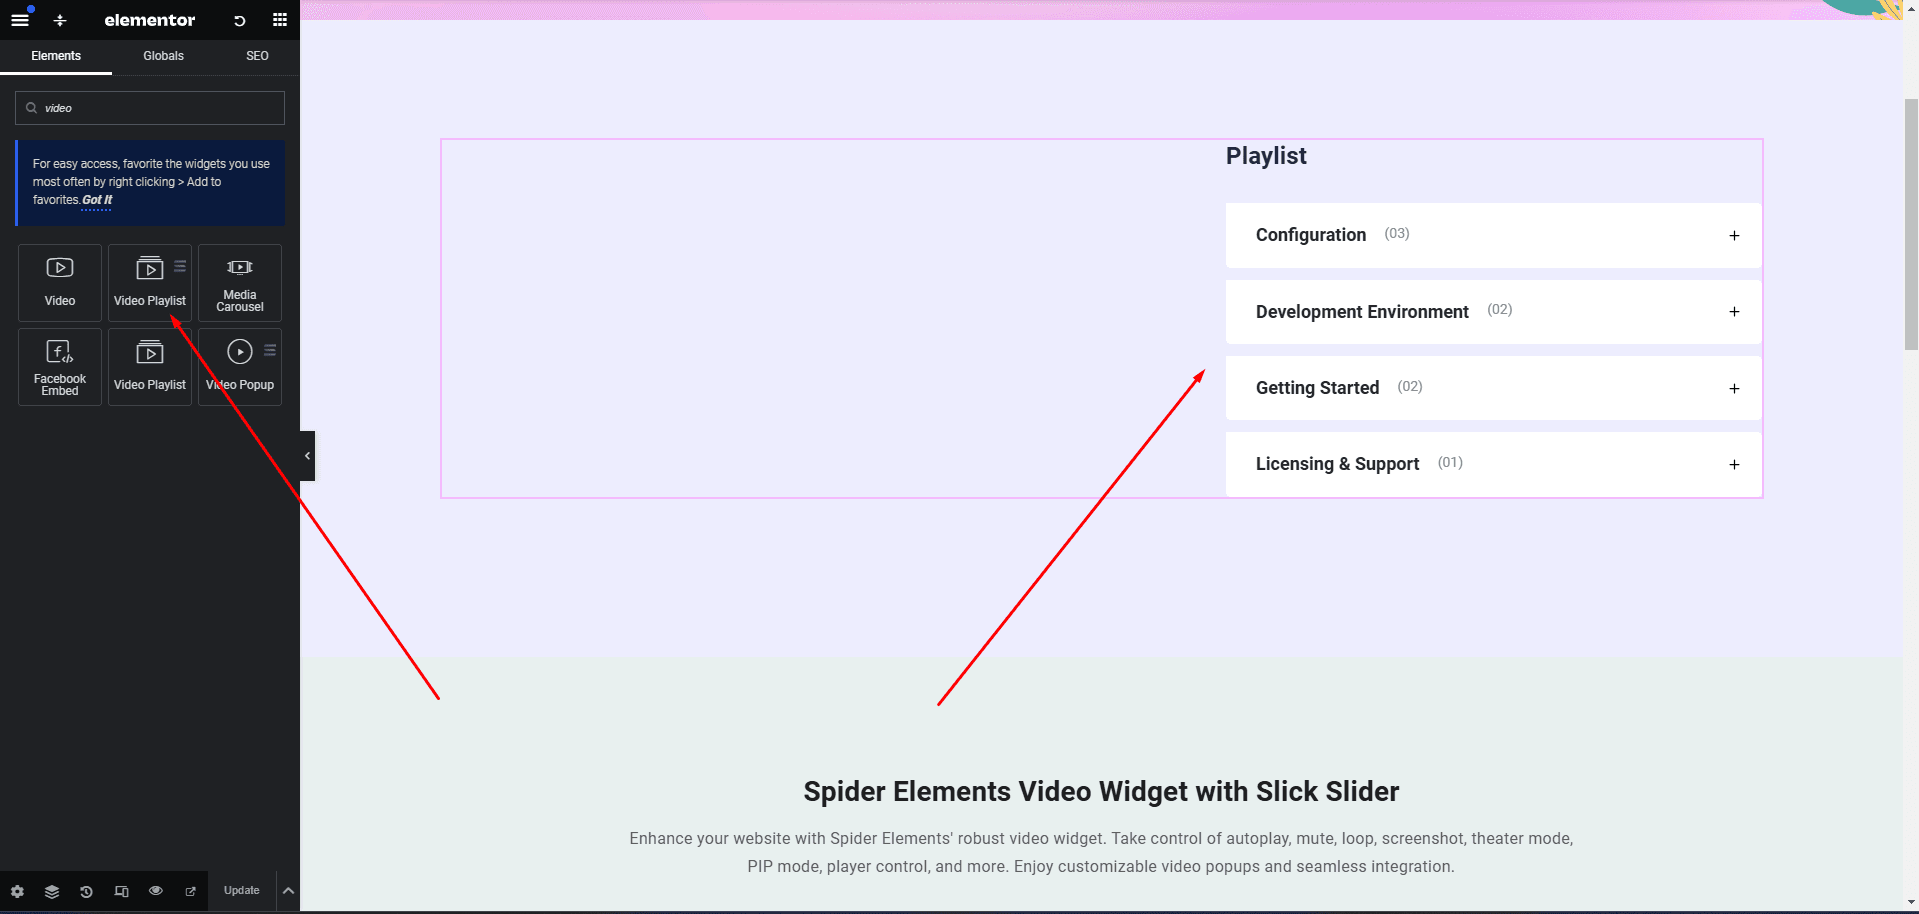The height and width of the screenshot is (914, 1919).
Task: Expand Licensing & Support plus icon
Action: click(x=1734, y=465)
